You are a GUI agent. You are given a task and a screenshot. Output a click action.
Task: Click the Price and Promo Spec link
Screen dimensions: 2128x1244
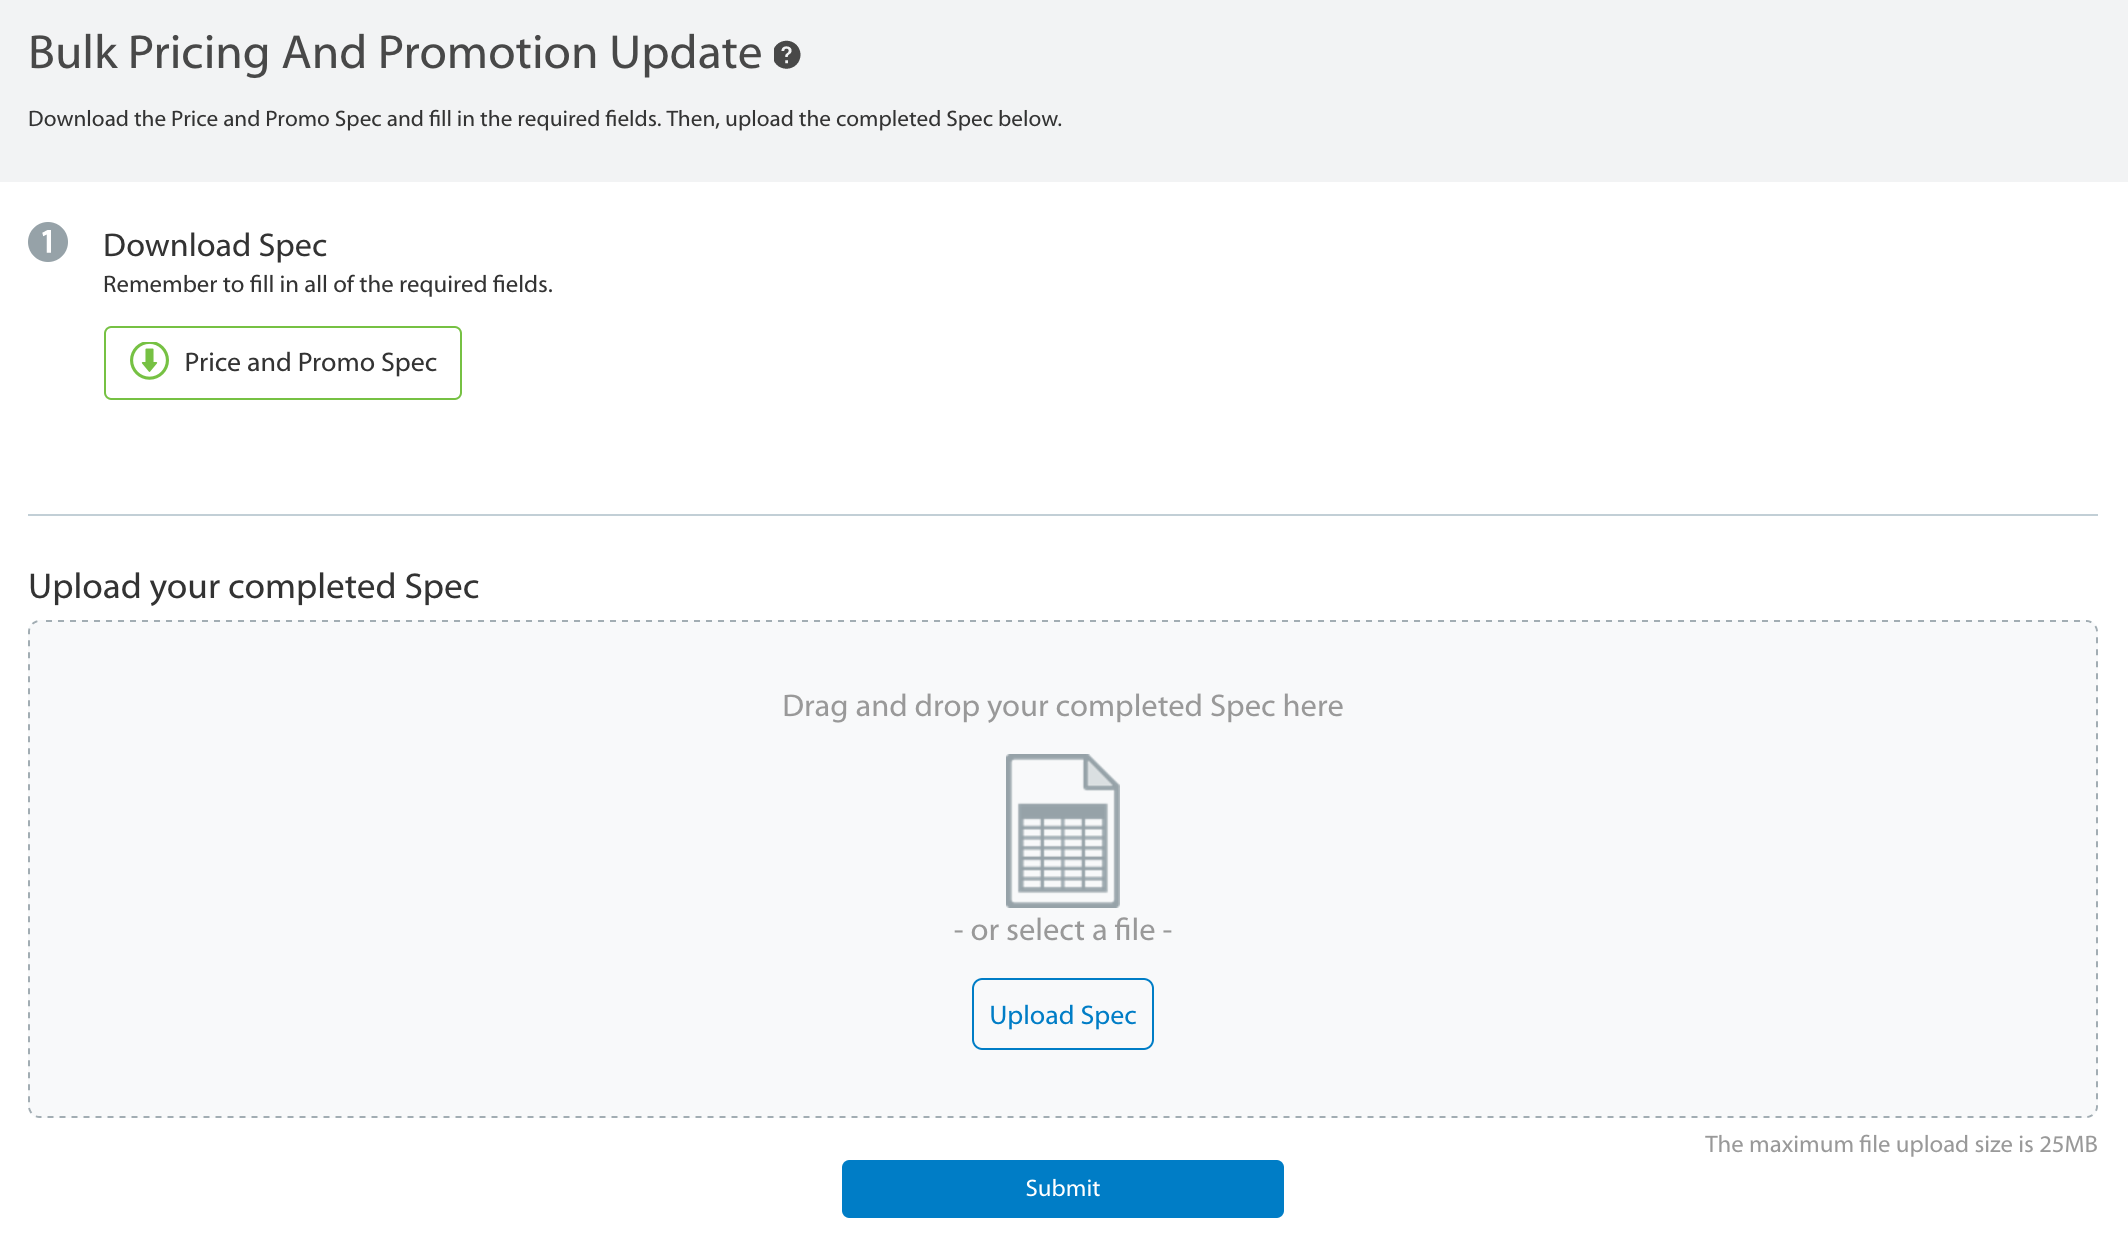(283, 362)
